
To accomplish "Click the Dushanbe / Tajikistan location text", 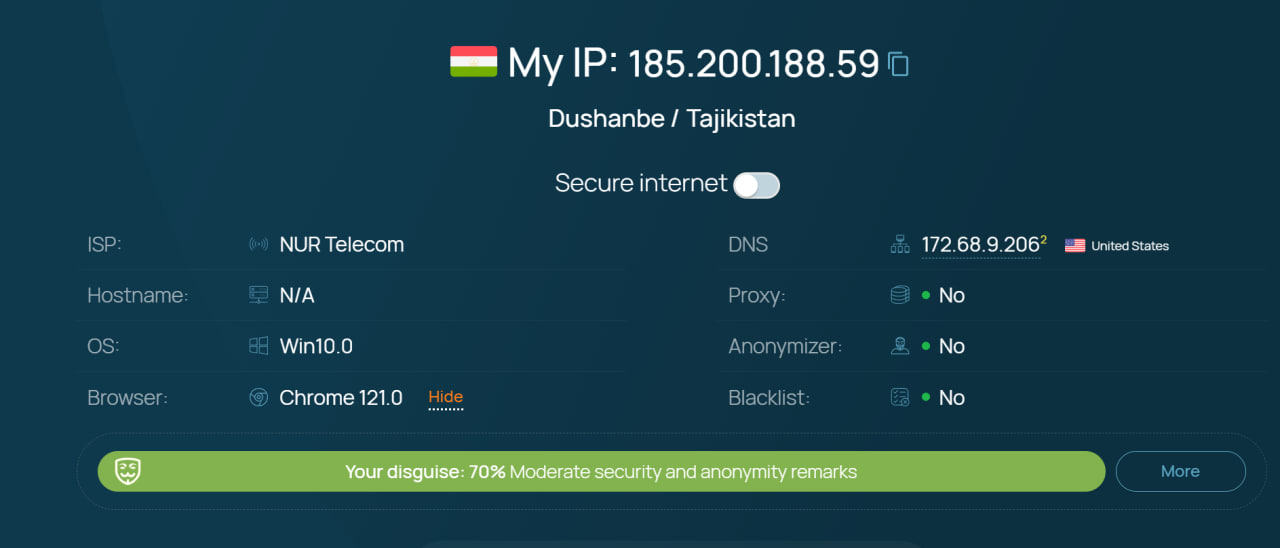I will pyautogui.click(x=672, y=118).
